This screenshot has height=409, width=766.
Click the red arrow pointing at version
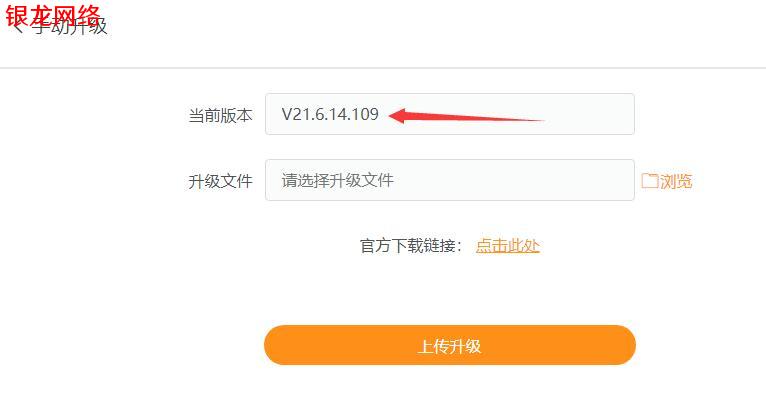(467, 116)
